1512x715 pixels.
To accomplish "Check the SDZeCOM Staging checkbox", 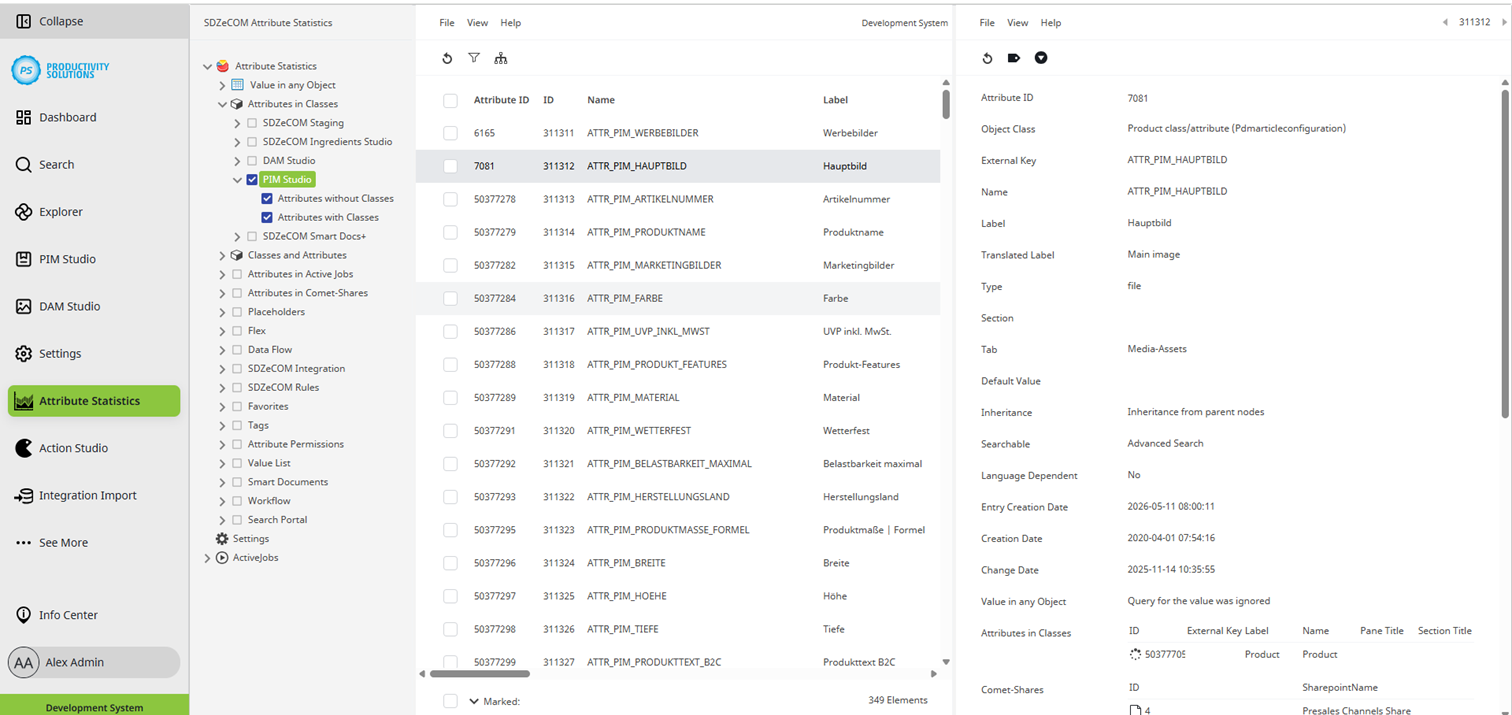I will click(252, 123).
